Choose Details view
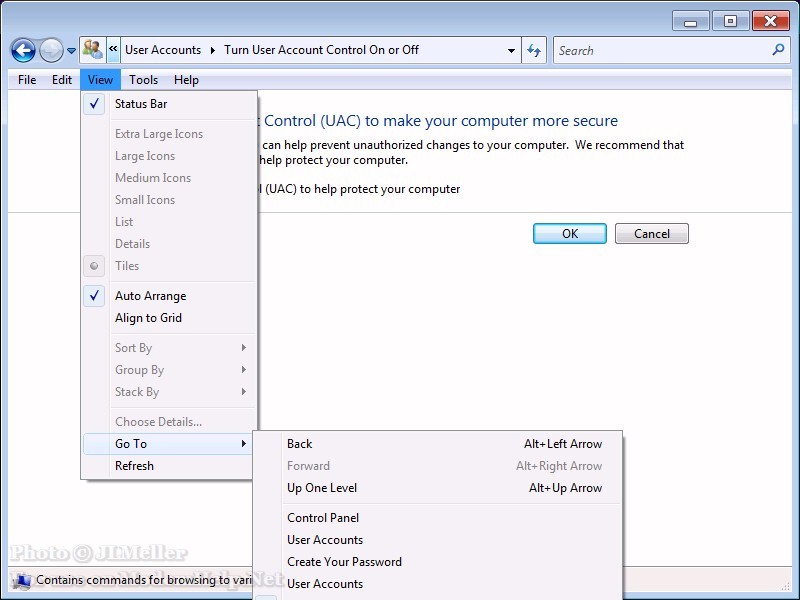 (x=169, y=243)
